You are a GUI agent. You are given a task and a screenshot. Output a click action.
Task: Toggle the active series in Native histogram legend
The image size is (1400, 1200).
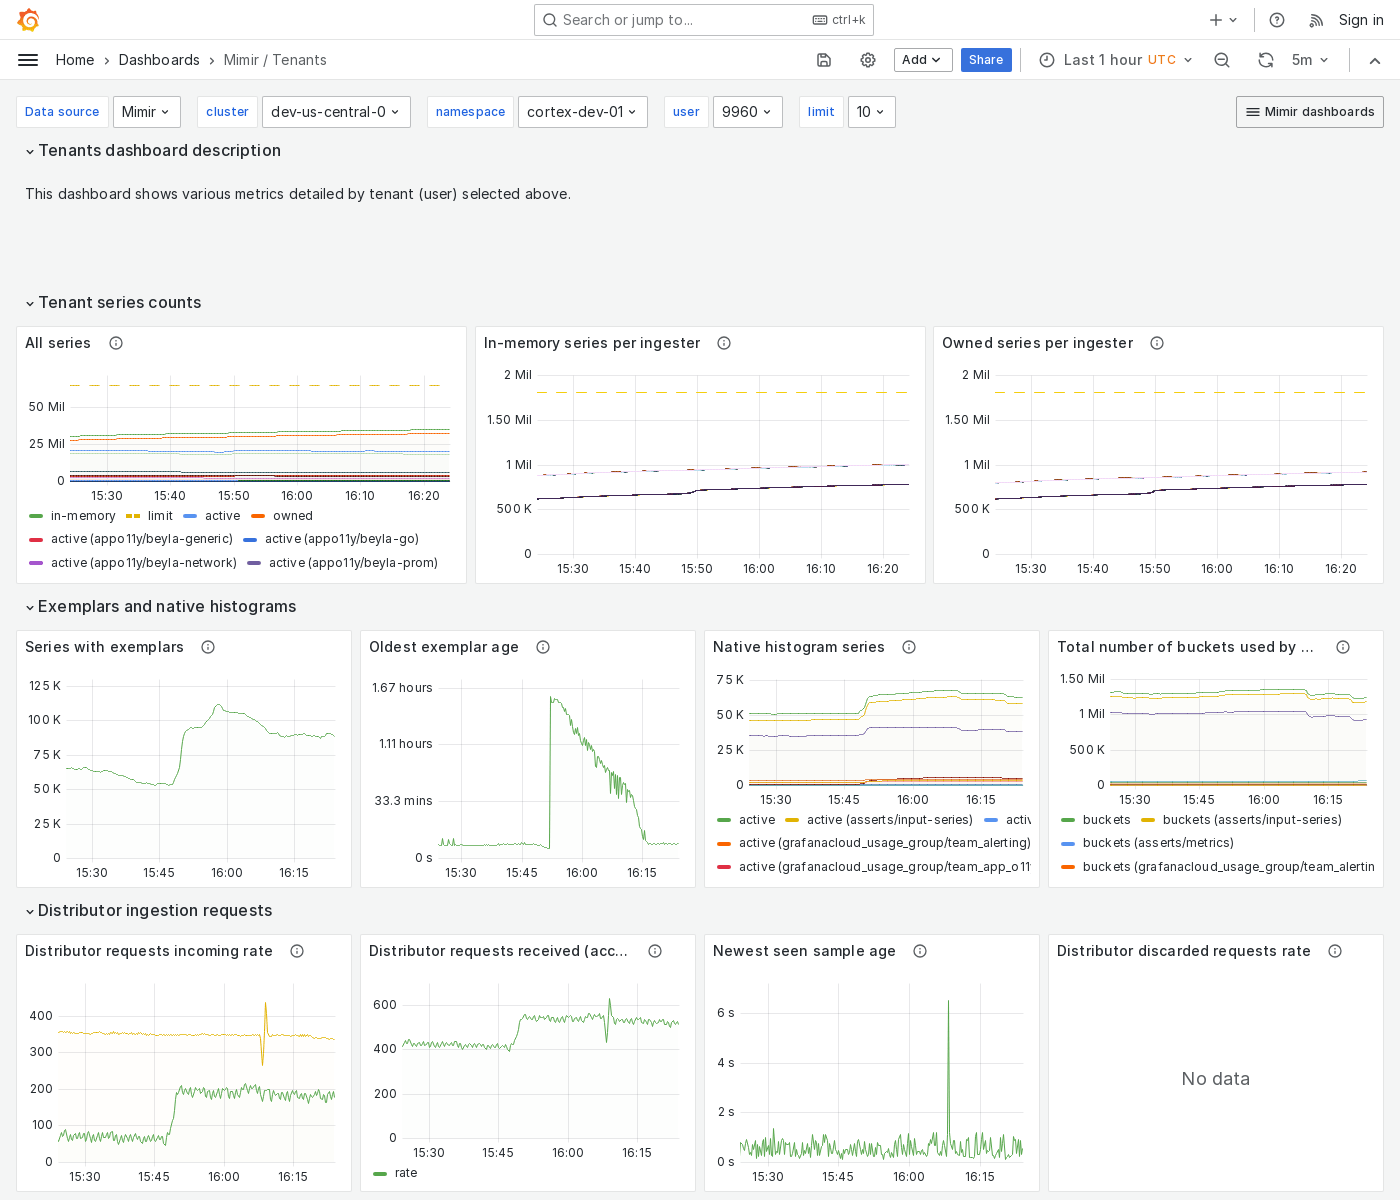(756, 820)
